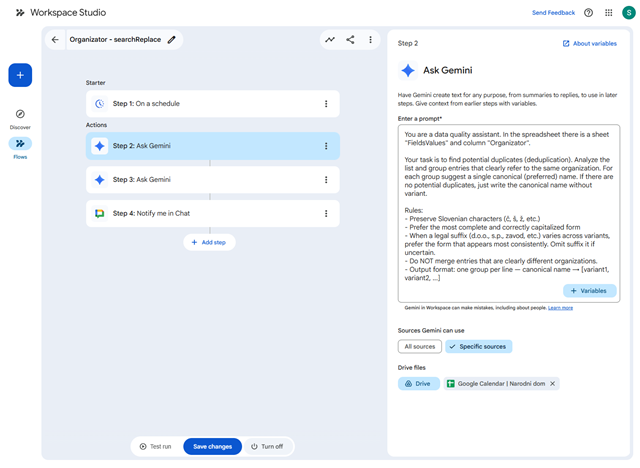Image resolution: width=640 pixels, height=468 pixels.
Task: Edit flow name with pencil icon
Action: (172, 40)
